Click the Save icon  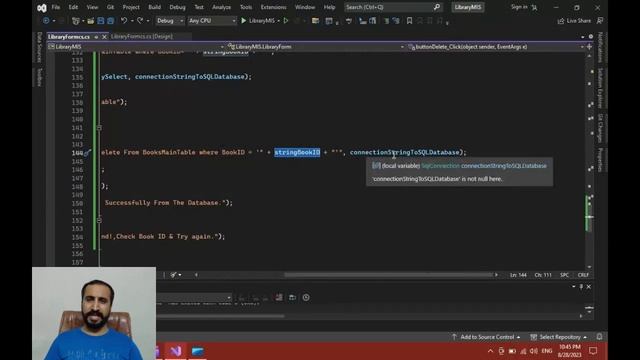click(100, 20)
